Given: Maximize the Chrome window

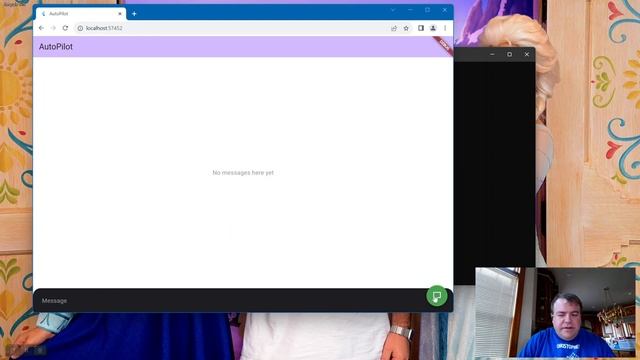Looking at the screenshot, I should (x=427, y=10).
